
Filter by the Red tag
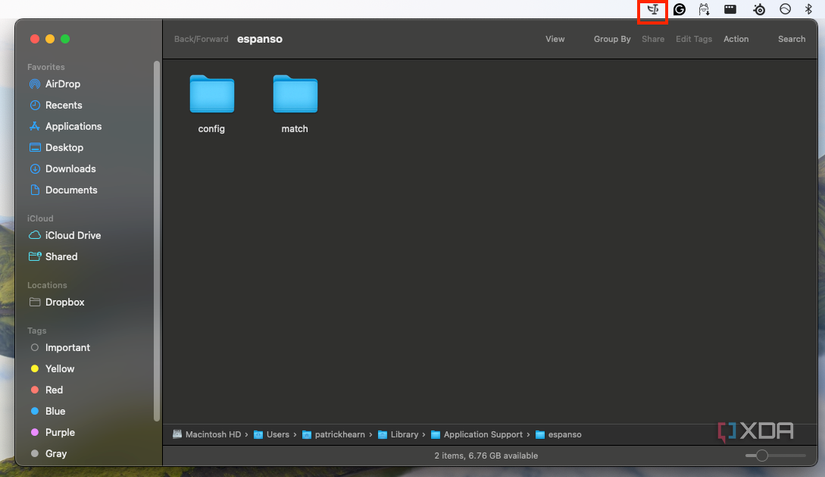tap(55, 390)
